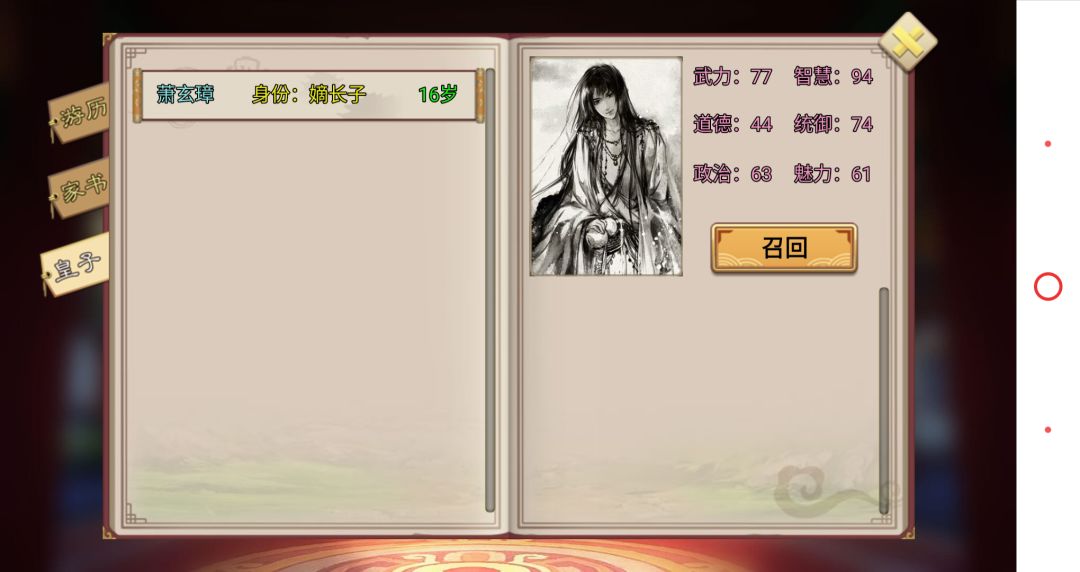Click the prince's ink portrait
1080x572 pixels.
pos(606,166)
